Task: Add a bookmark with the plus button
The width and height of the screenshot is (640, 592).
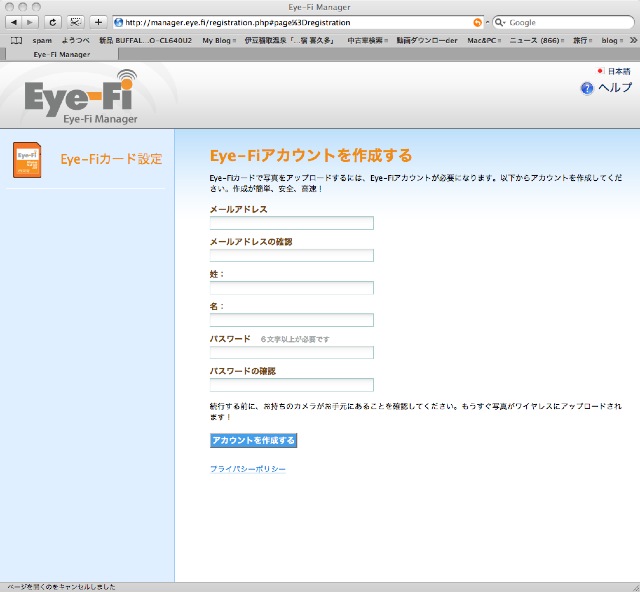Action: 98,22
